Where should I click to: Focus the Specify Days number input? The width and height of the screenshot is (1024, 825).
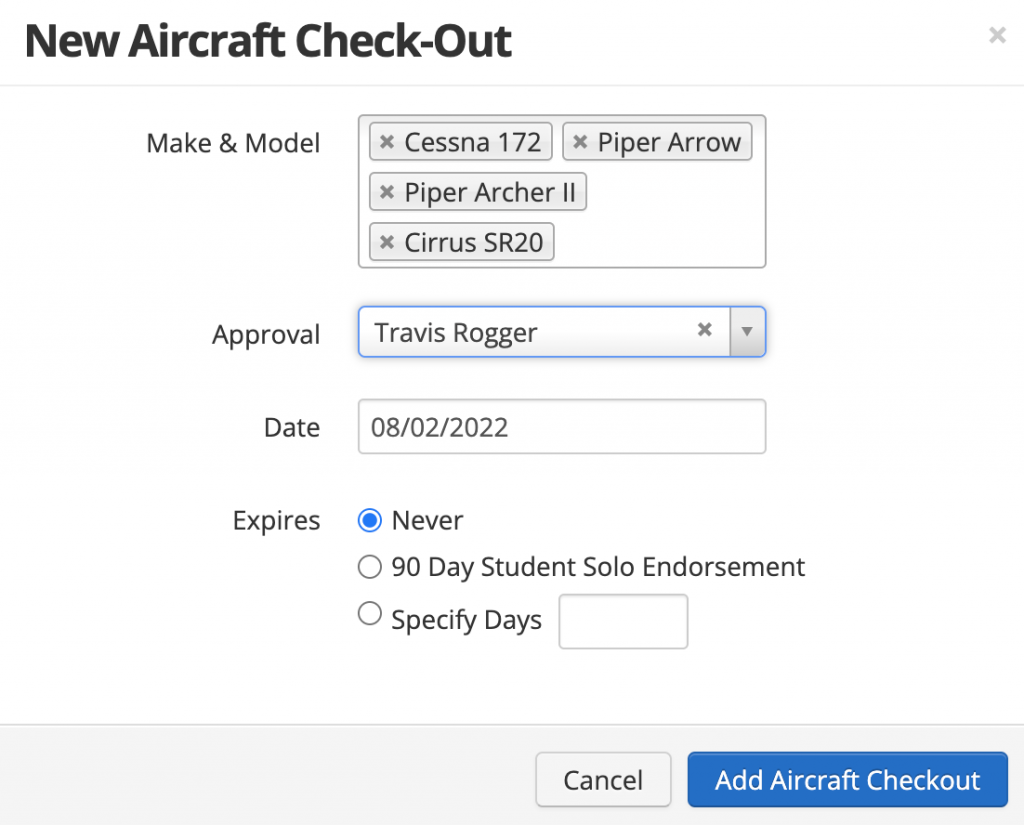tap(623, 621)
